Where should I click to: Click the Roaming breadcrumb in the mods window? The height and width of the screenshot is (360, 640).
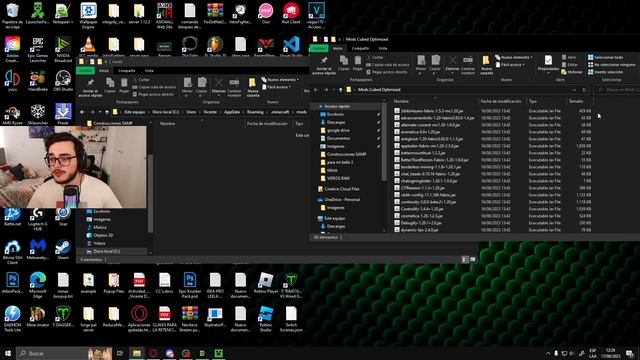(x=255, y=112)
